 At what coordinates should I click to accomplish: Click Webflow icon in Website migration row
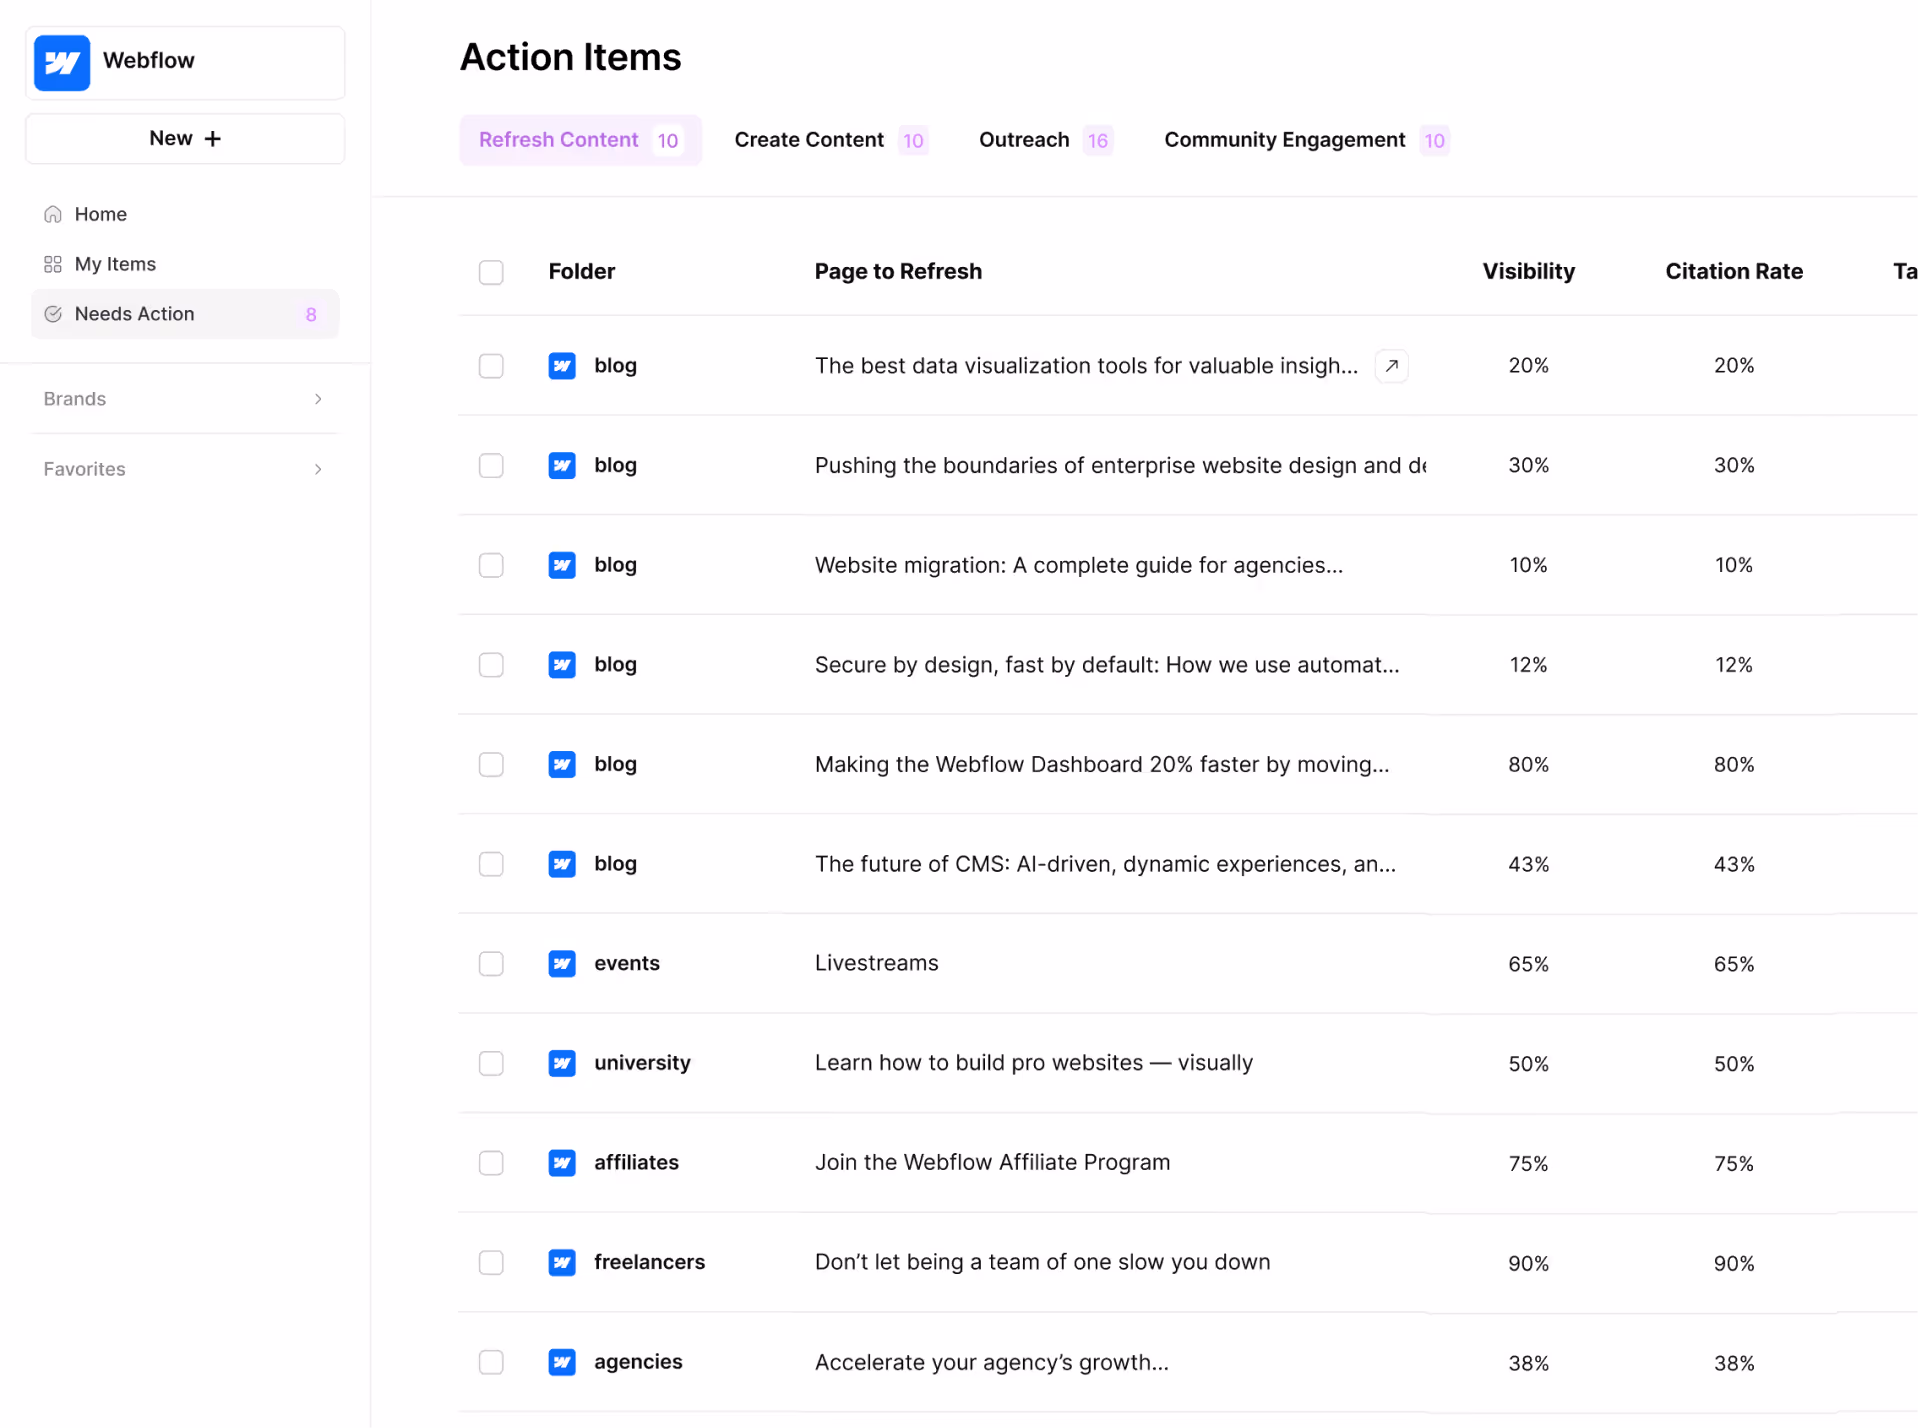(x=562, y=565)
